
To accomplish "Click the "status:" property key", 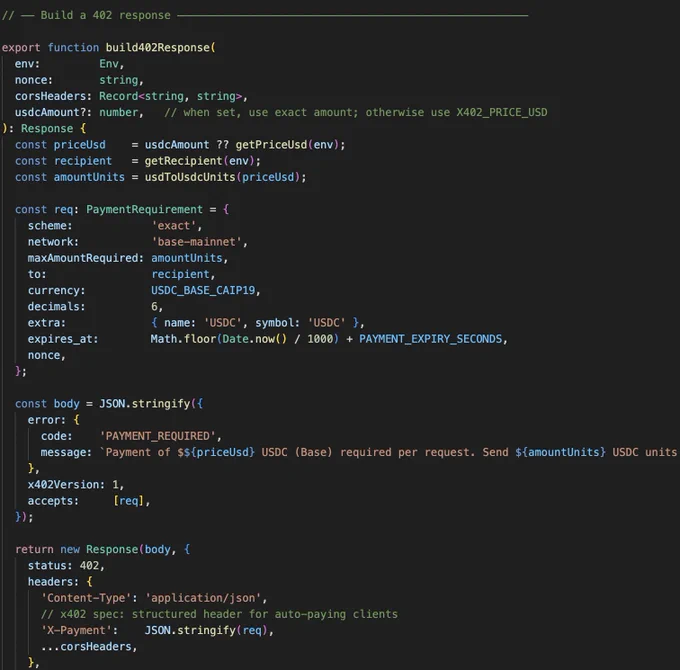I will 50,566.
